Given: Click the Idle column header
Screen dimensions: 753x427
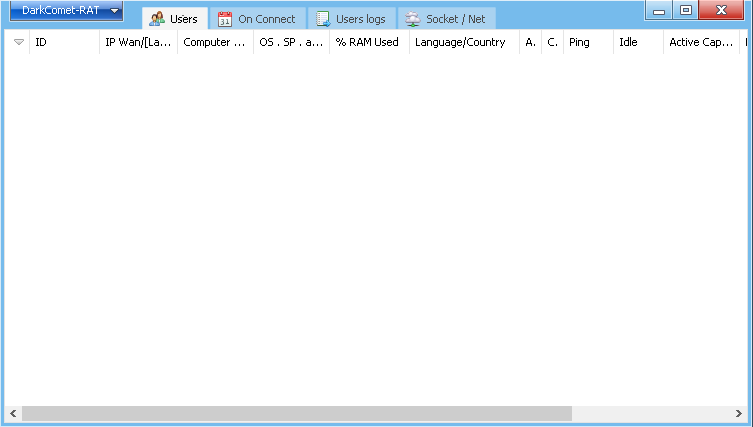Looking at the screenshot, I should (638, 43).
